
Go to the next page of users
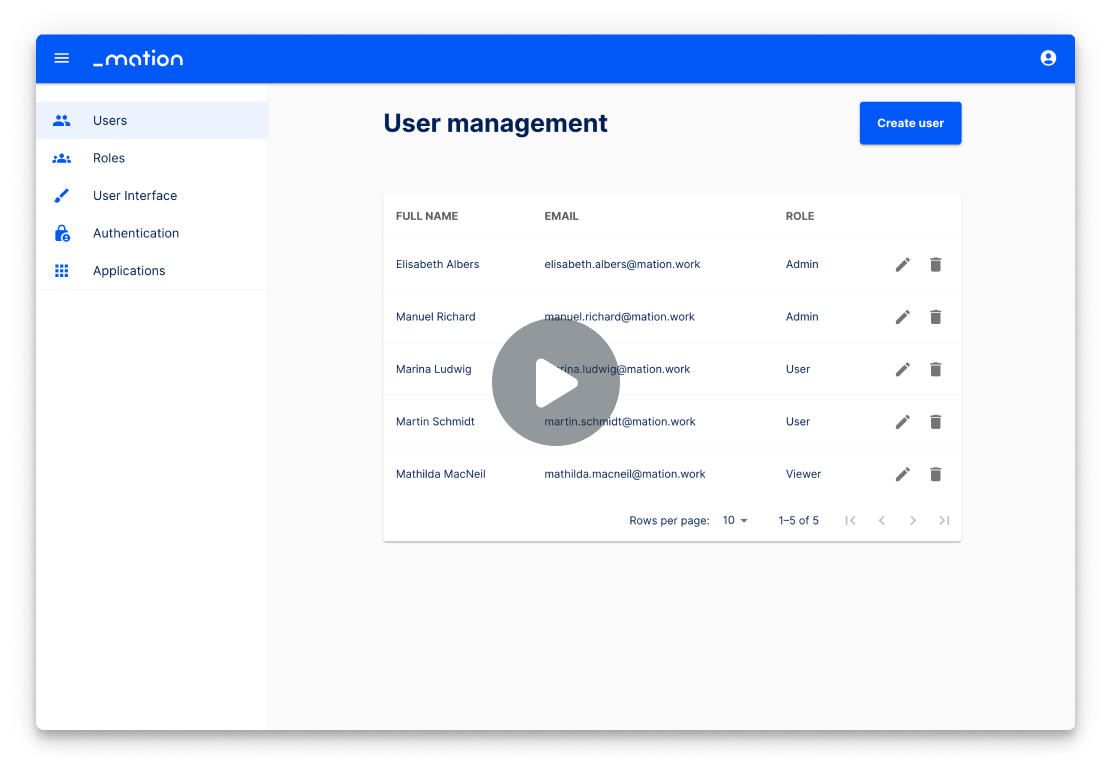coord(913,520)
